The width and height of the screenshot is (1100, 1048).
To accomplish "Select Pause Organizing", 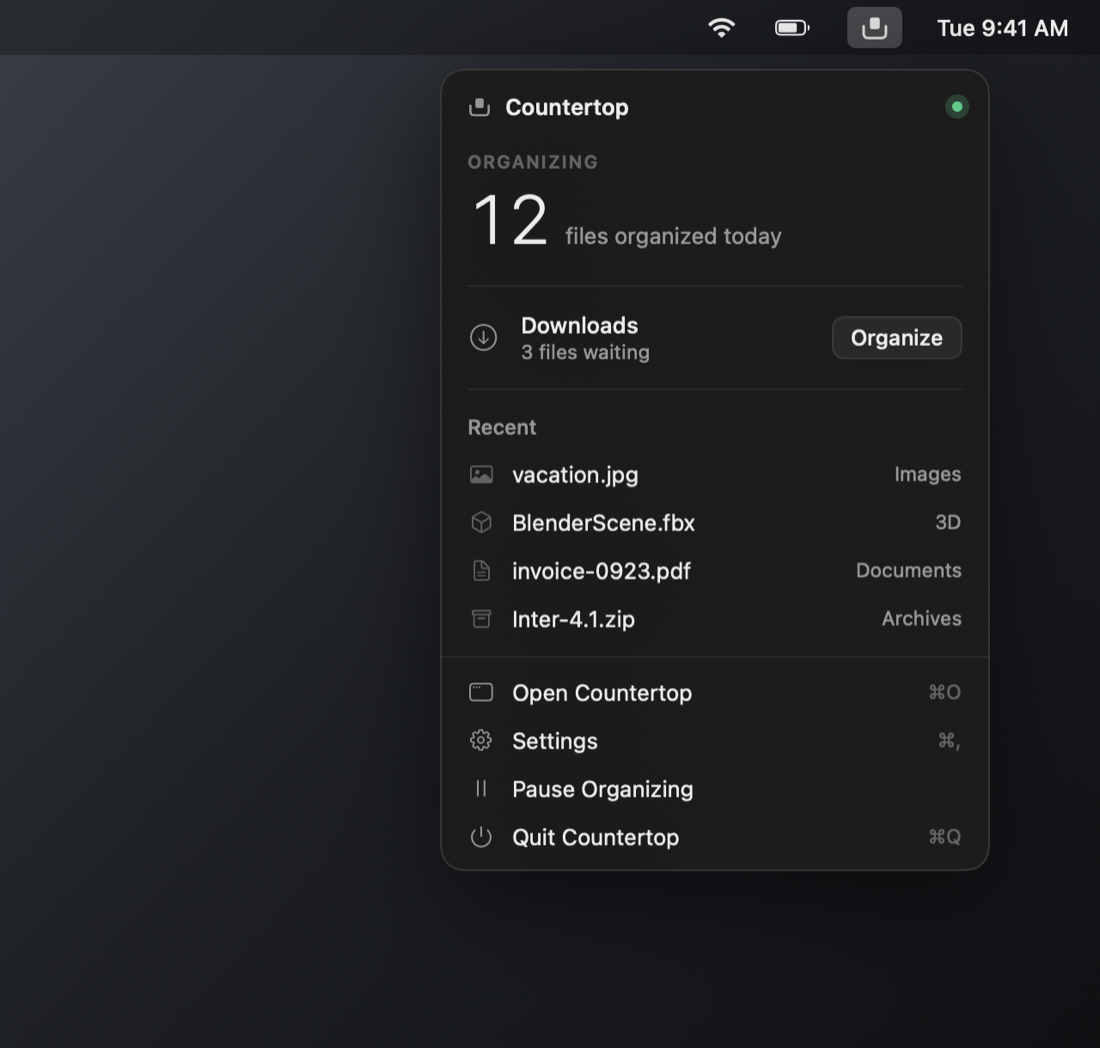I will [x=715, y=789].
